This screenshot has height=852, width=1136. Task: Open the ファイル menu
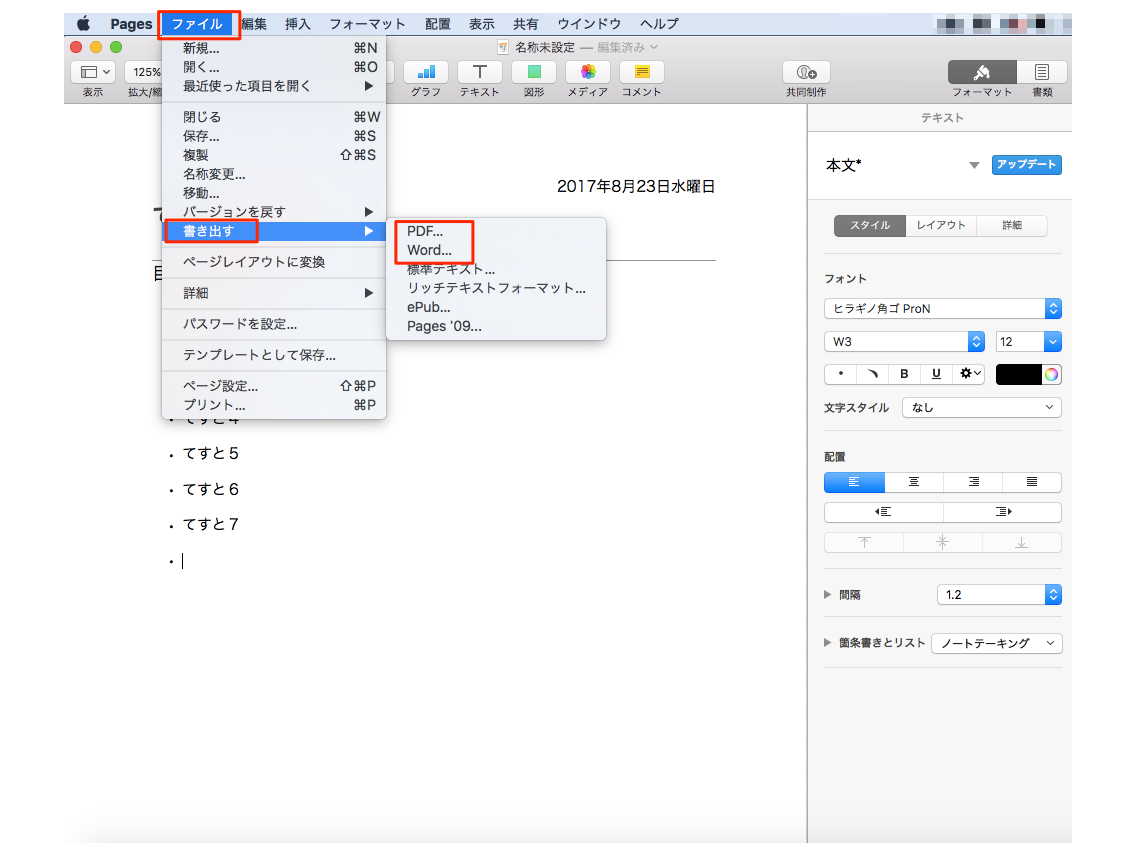coord(197,24)
